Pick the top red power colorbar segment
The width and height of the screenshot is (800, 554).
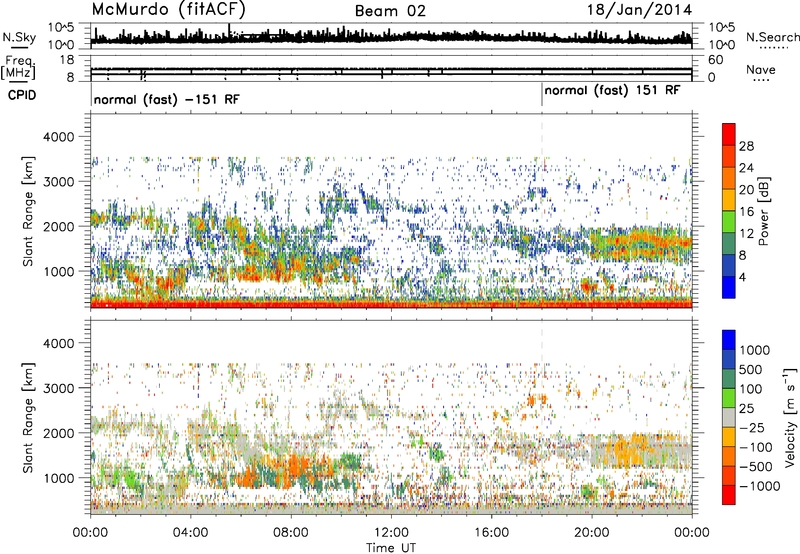pos(729,134)
